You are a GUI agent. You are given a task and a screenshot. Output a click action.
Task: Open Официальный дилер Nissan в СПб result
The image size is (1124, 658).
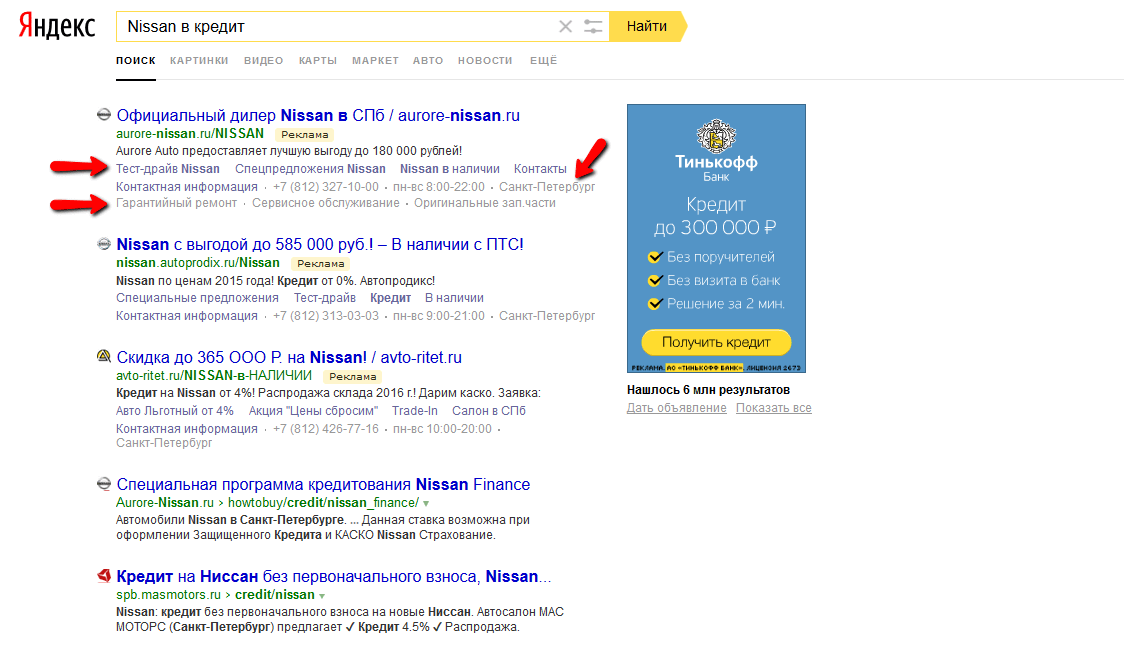click(x=318, y=115)
